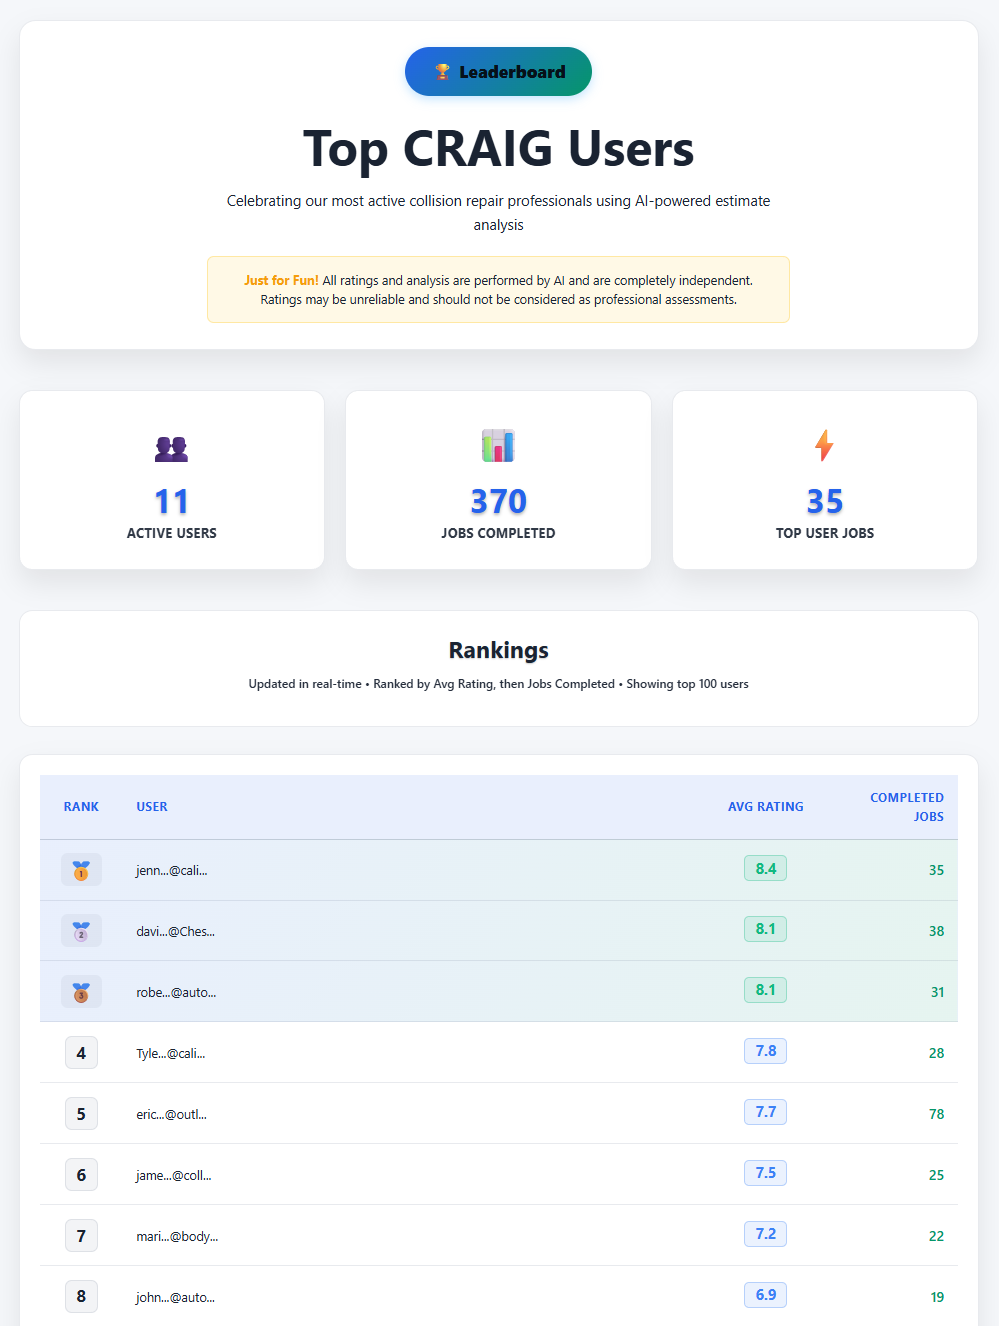The height and width of the screenshot is (1326, 999).
Task: Click the USER column header
Action: click(152, 806)
